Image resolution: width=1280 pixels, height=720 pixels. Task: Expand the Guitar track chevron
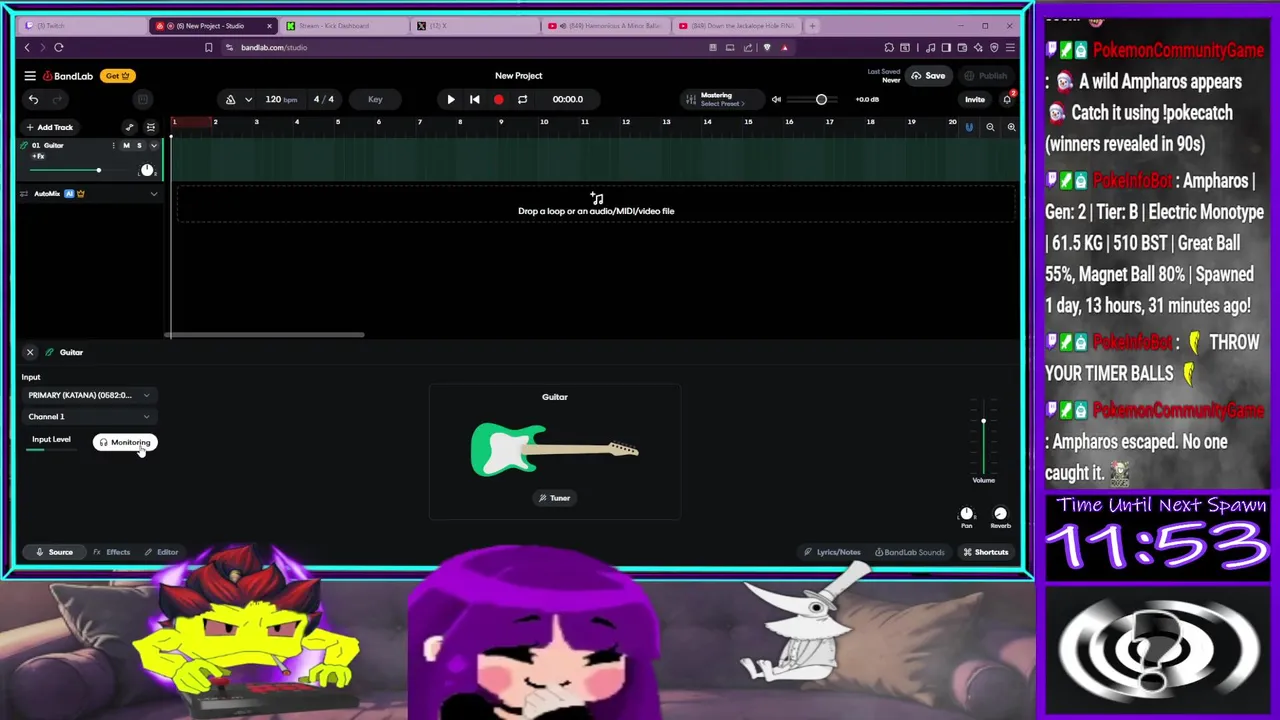(153, 146)
